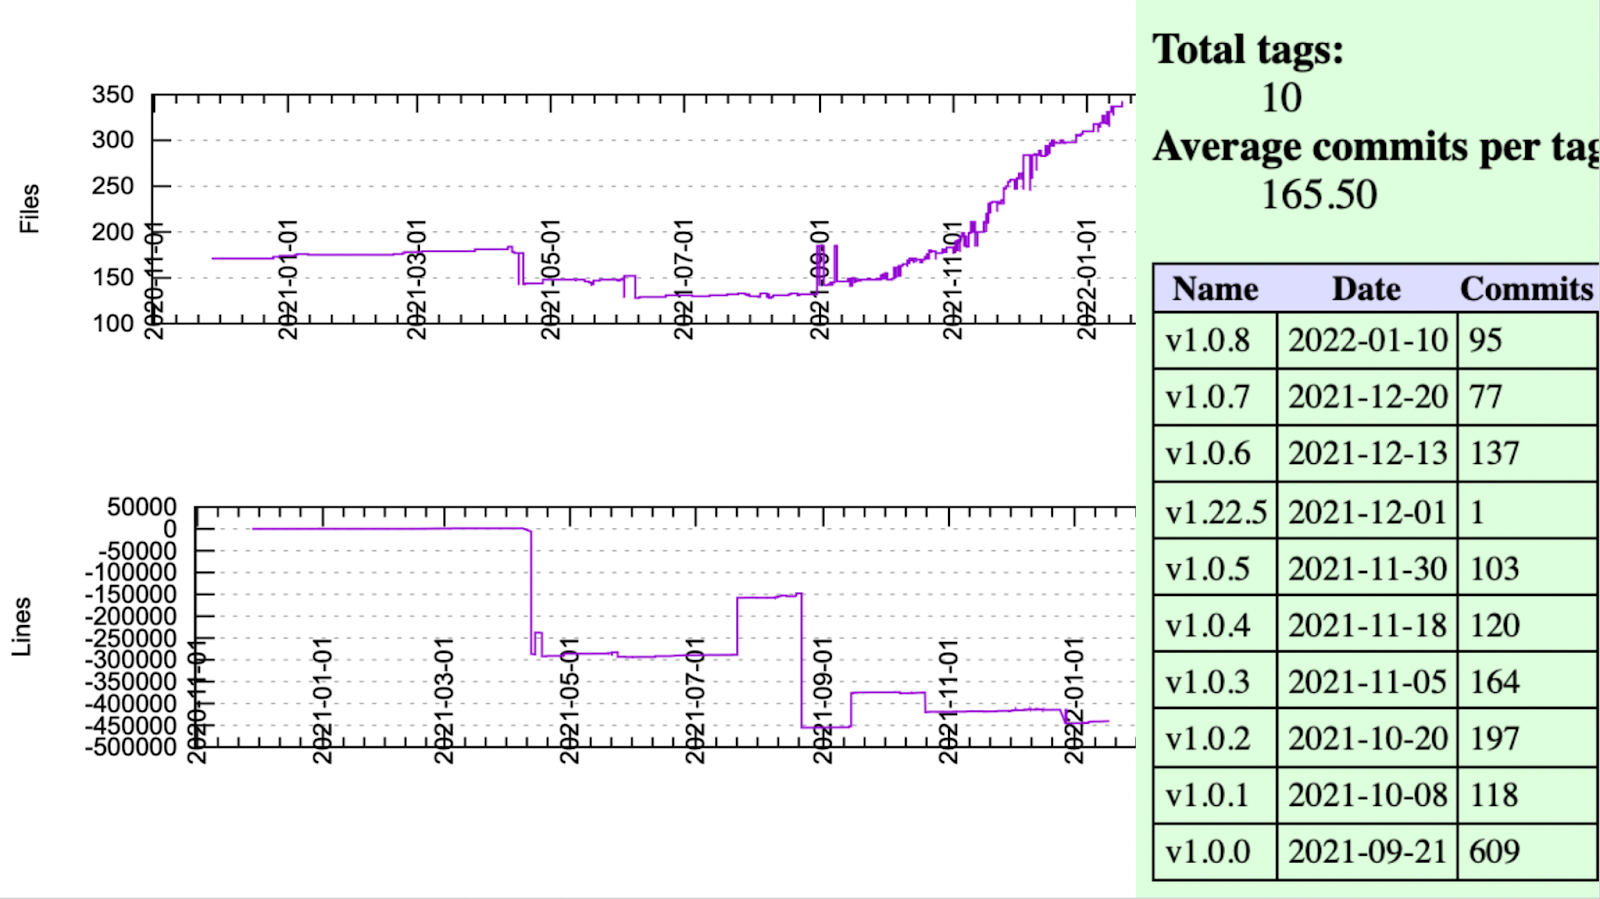Click the date 2021-10-08 cell
1600x899 pixels.
tap(1367, 796)
